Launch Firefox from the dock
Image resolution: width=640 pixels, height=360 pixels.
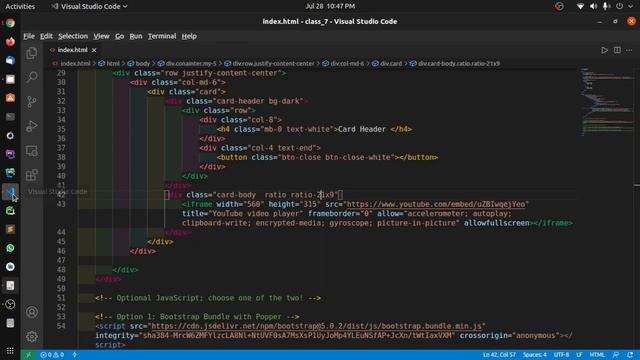(x=10, y=42)
